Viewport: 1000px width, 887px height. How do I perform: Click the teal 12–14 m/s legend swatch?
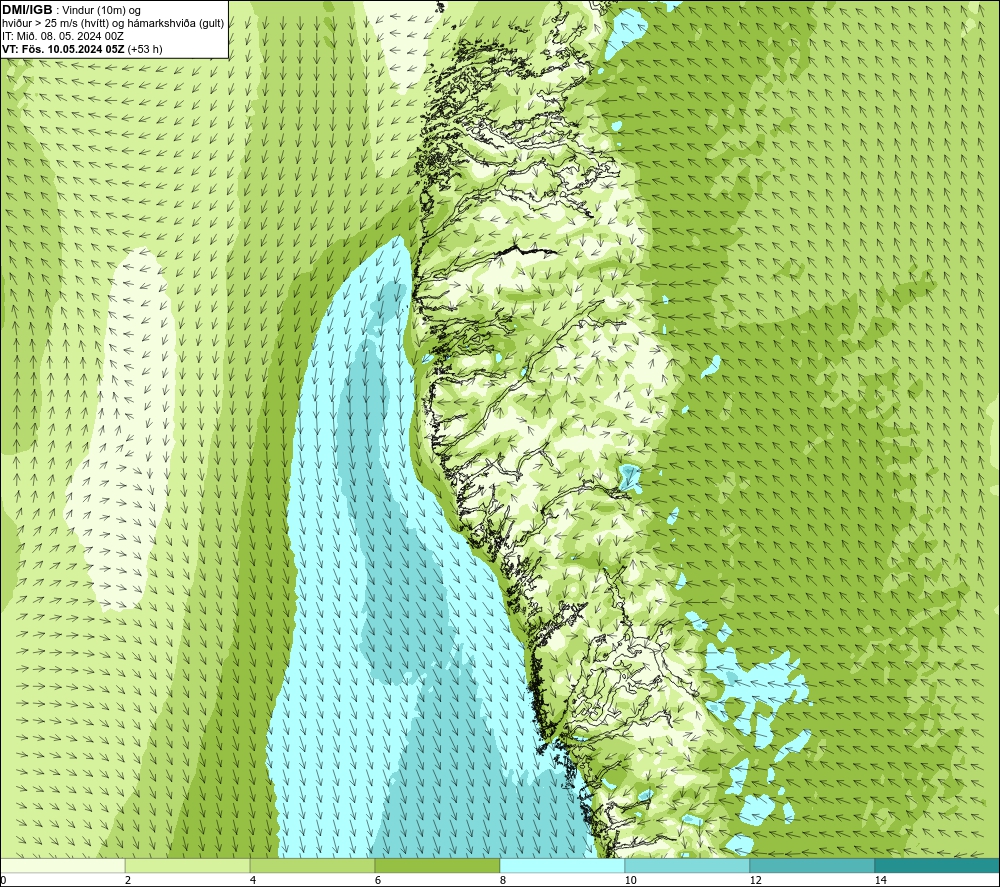812,865
